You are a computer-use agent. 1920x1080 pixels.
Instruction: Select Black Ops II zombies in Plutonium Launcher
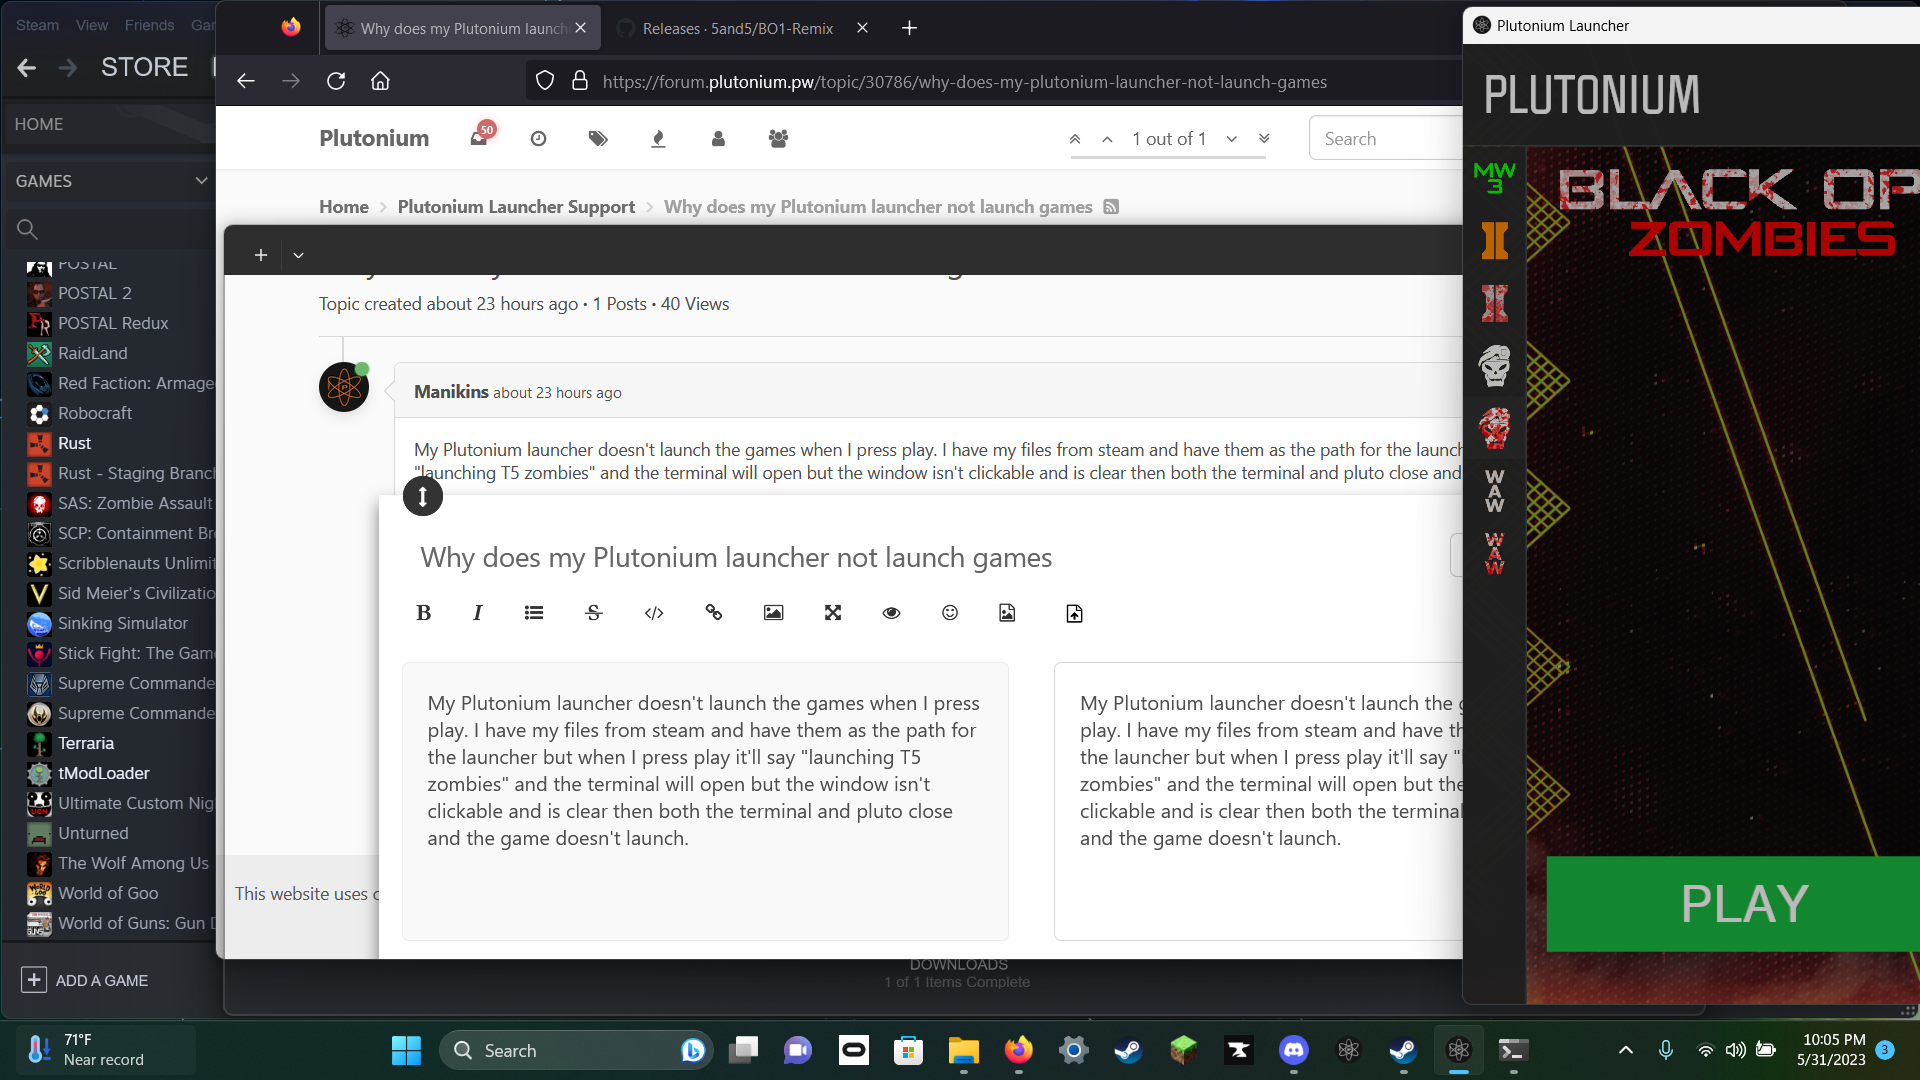point(1494,303)
